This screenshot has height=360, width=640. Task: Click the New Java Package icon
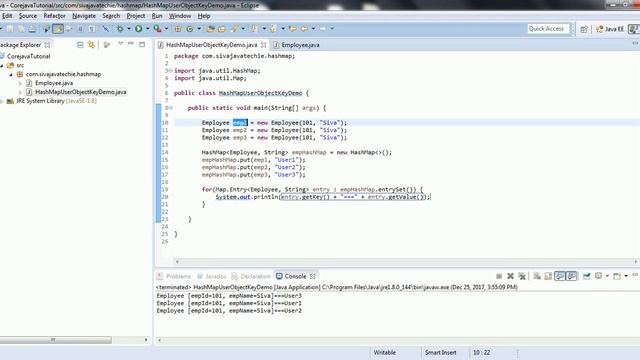(x=178, y=29)
